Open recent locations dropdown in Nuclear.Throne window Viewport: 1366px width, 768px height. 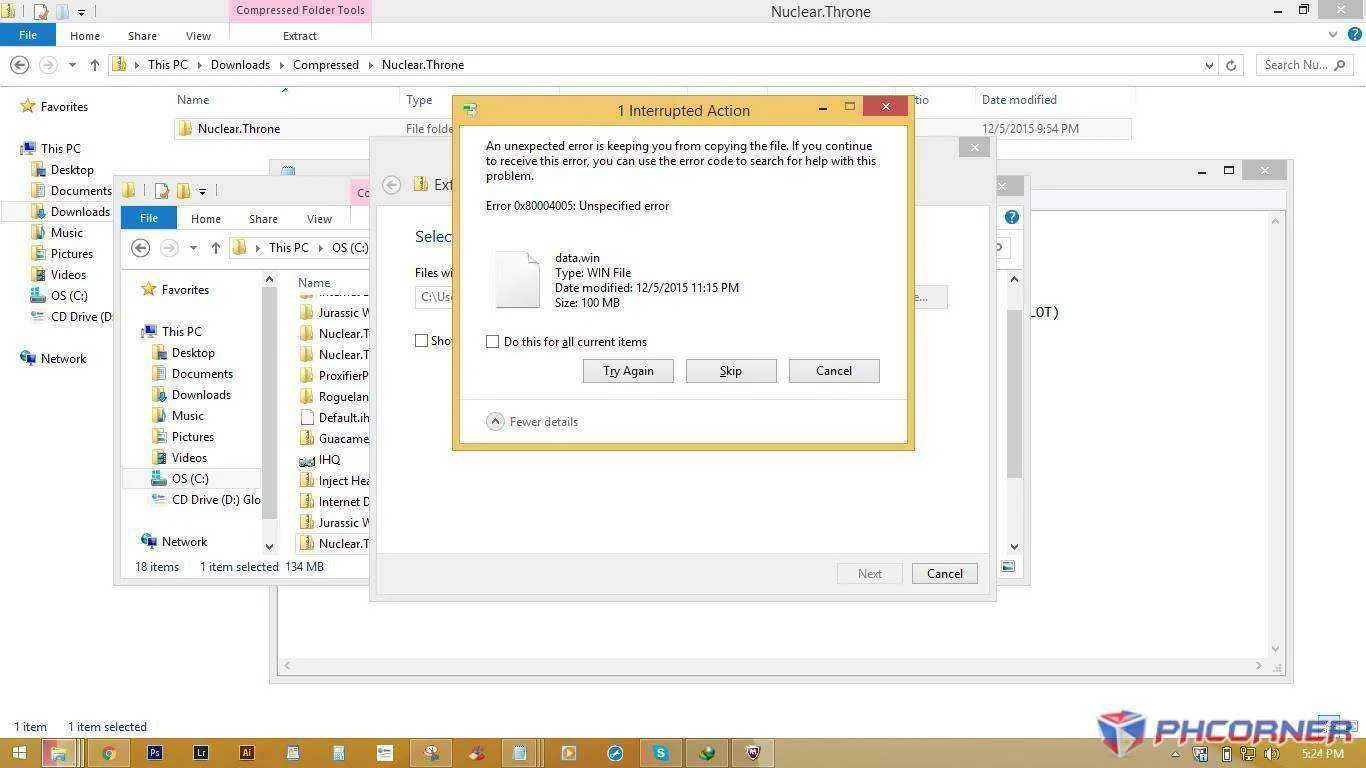[72, 65]
